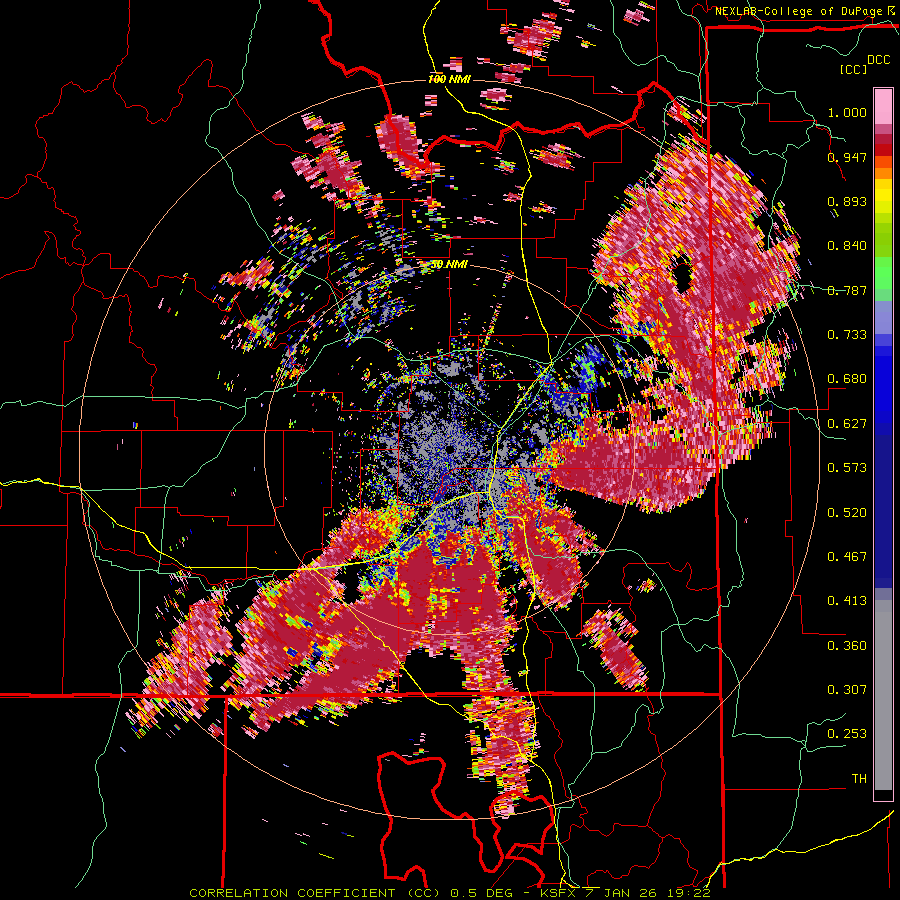Select the 0.413 legend value
Image resolution: width=900 pixels, height=900 pixels.
(x=847, y=601)
